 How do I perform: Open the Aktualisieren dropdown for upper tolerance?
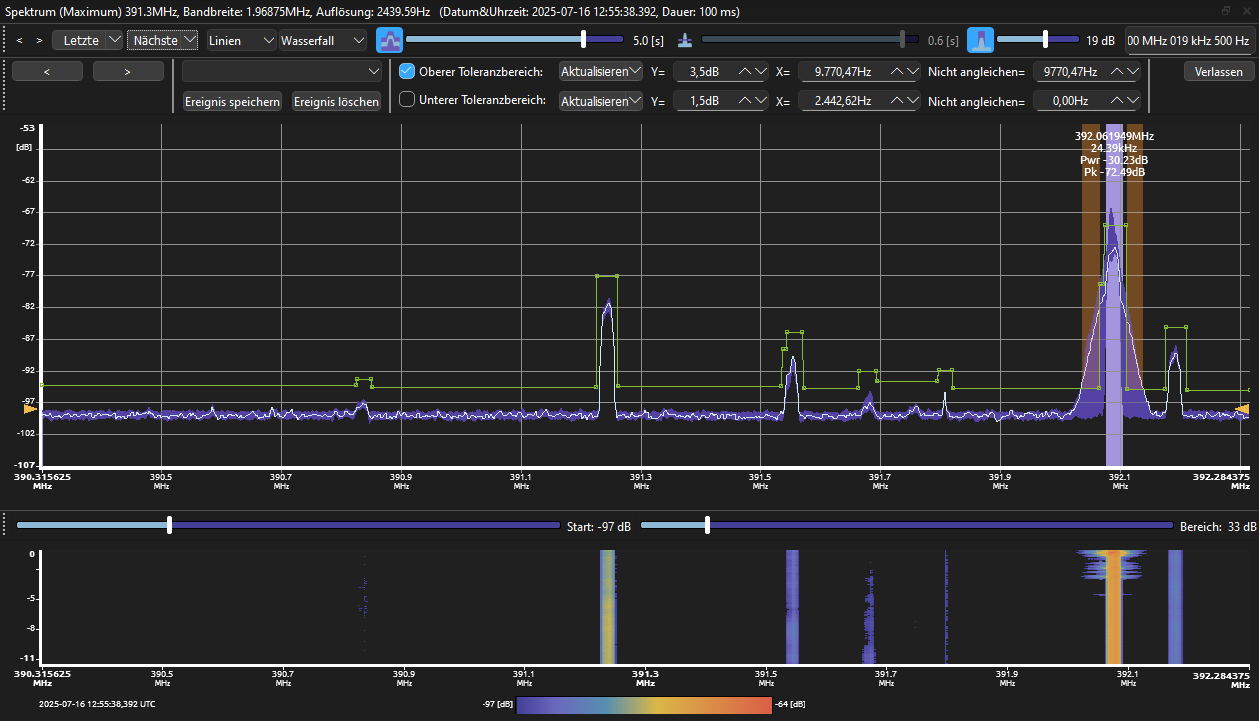[x=600, y=72]
